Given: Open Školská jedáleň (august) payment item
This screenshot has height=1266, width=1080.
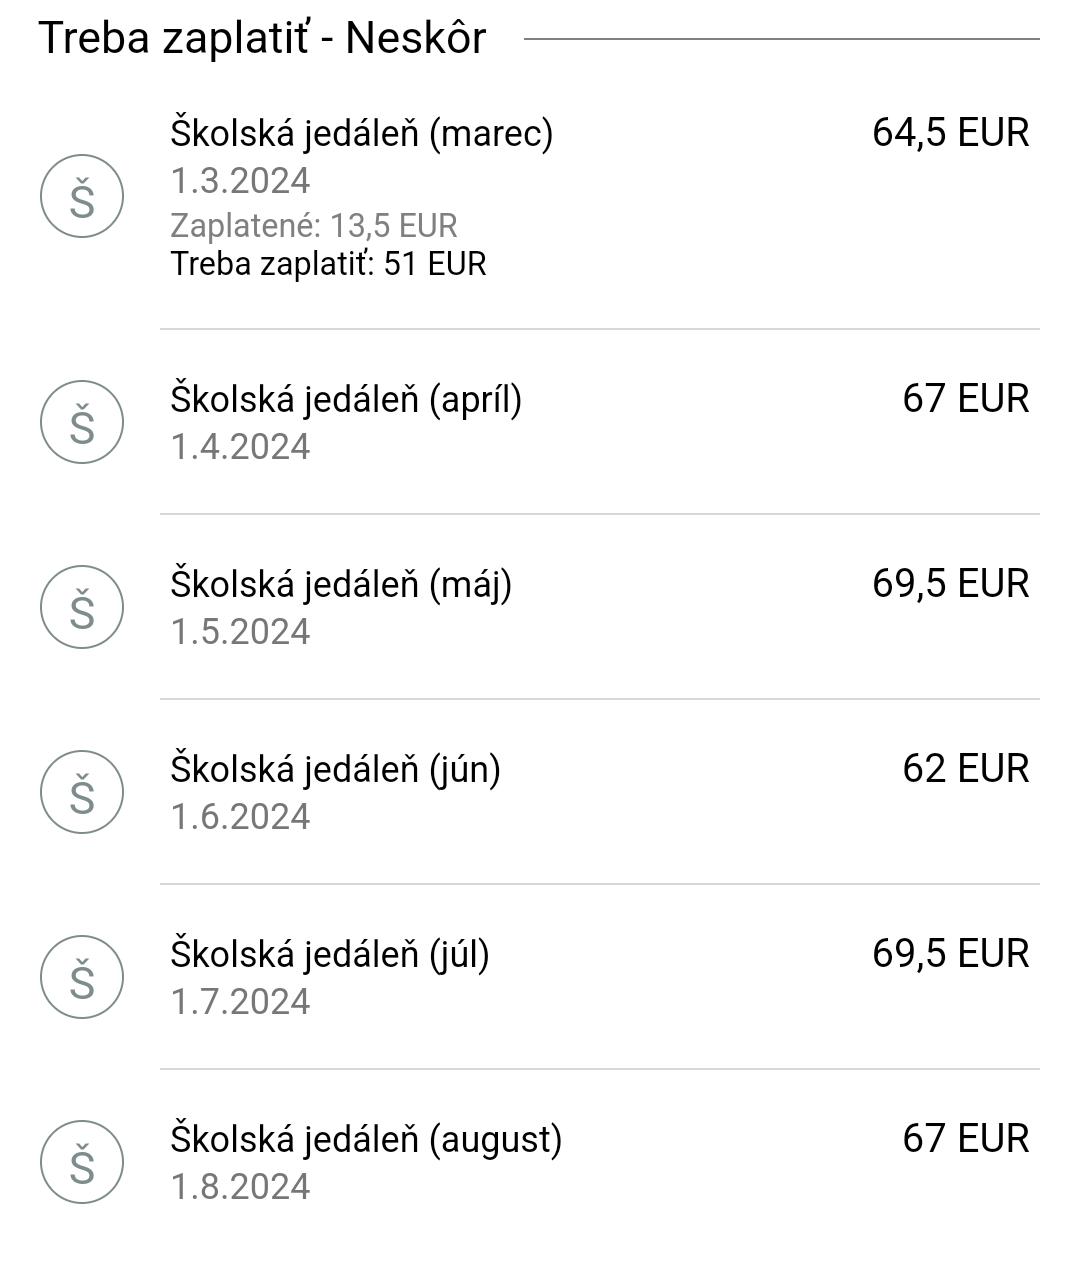Looking at the screenshot, I should (x=366, y=1139).
